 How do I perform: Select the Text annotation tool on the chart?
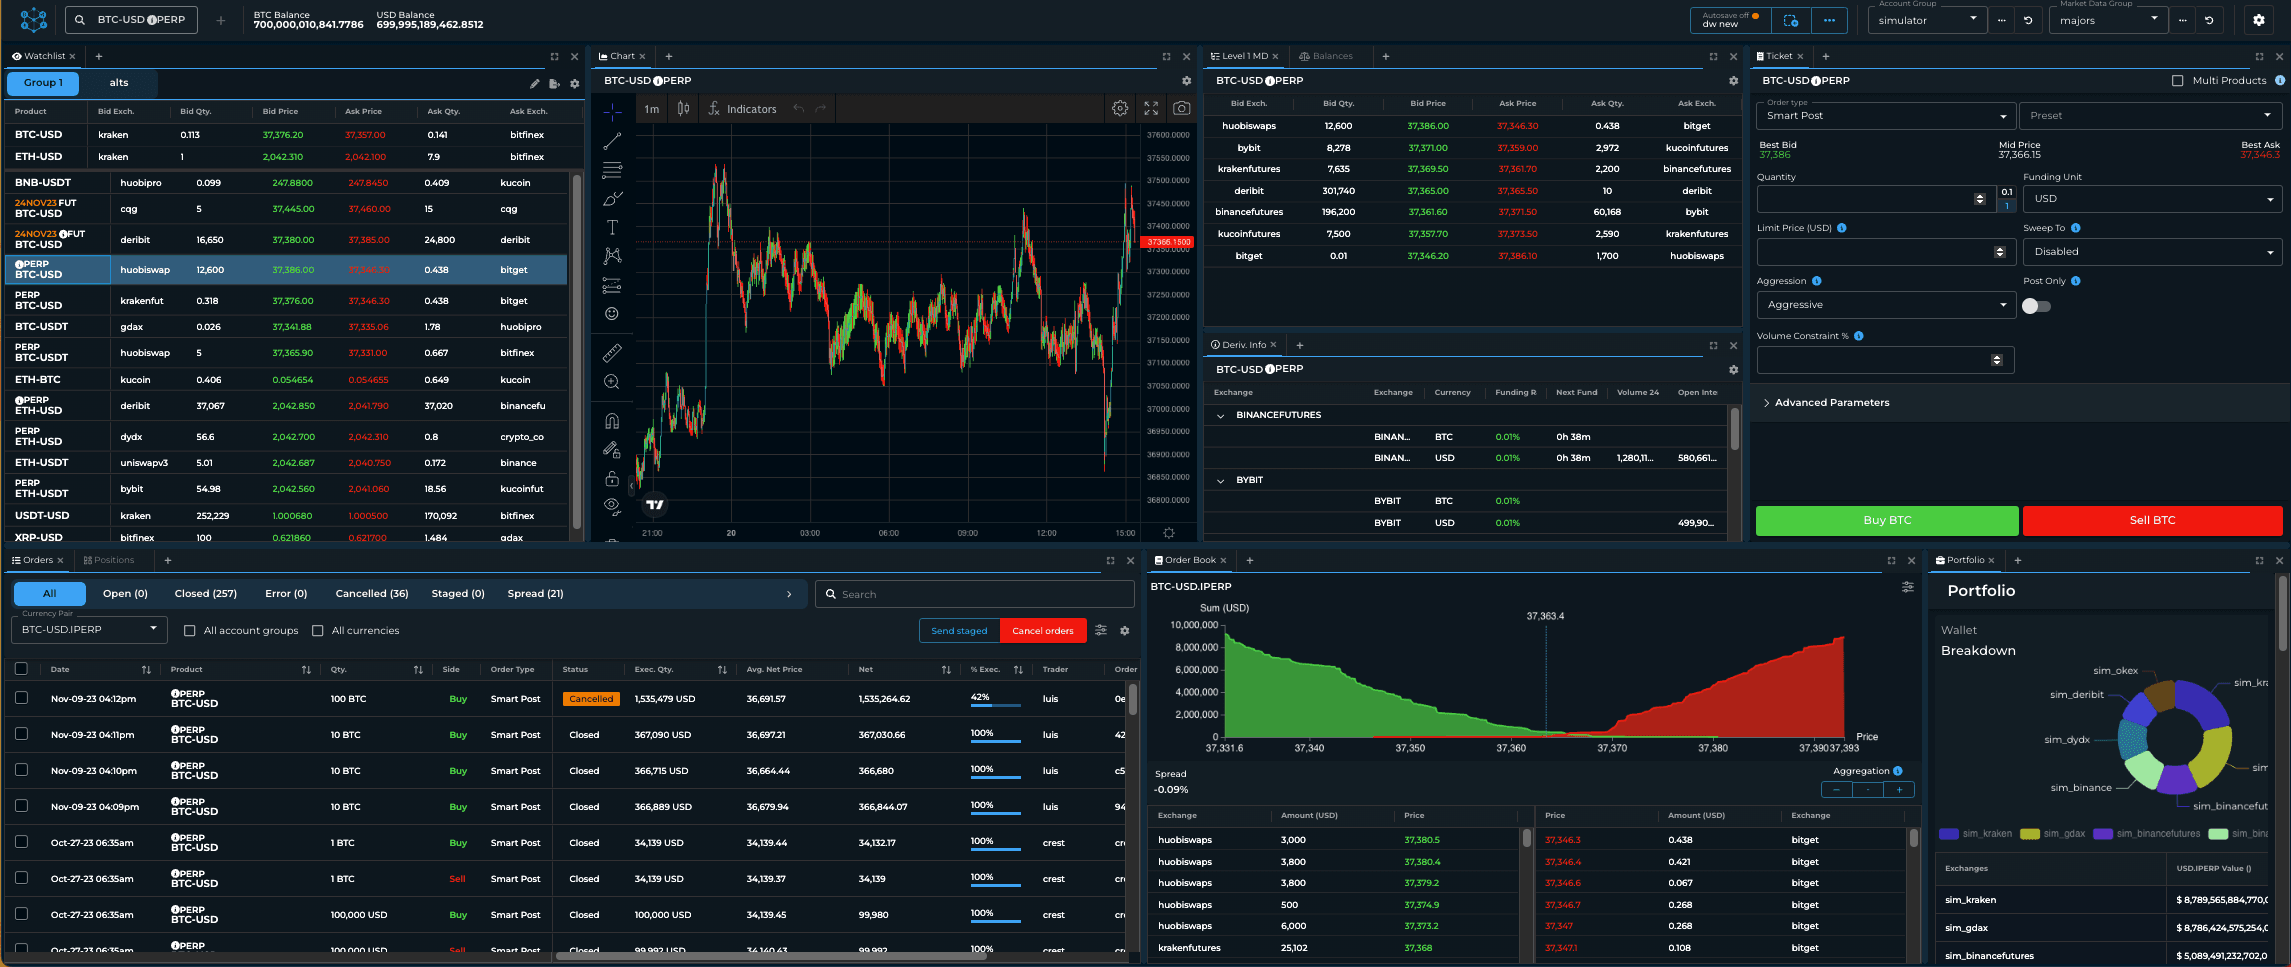[x=612, y=227]
